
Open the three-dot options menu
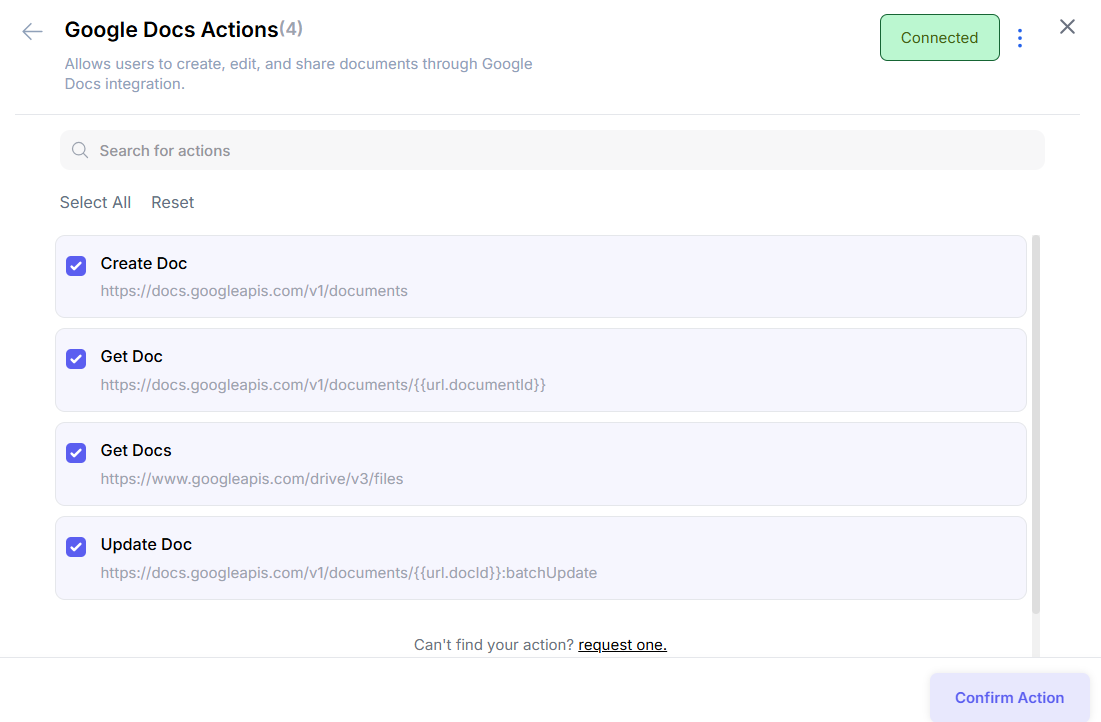pos(1020,38)
